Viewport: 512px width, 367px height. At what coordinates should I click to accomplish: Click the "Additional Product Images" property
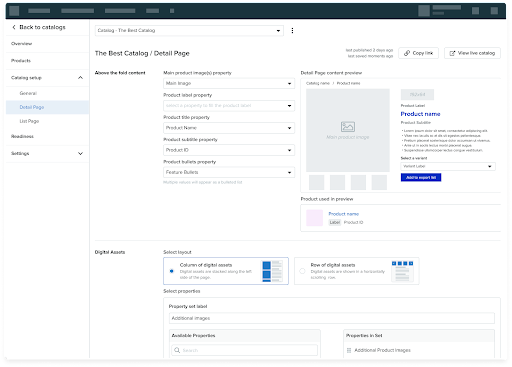click(x=382, y=350)
